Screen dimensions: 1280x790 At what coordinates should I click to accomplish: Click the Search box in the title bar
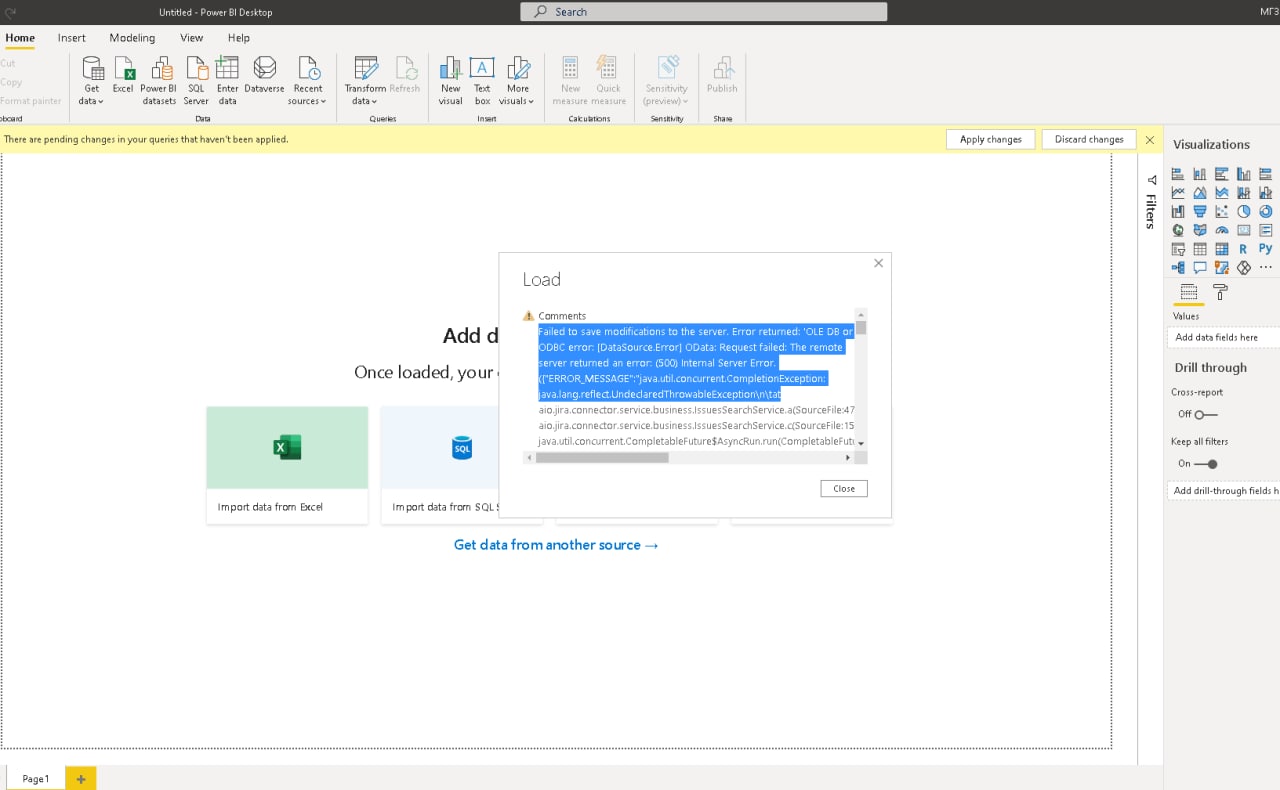pos(704,12)
